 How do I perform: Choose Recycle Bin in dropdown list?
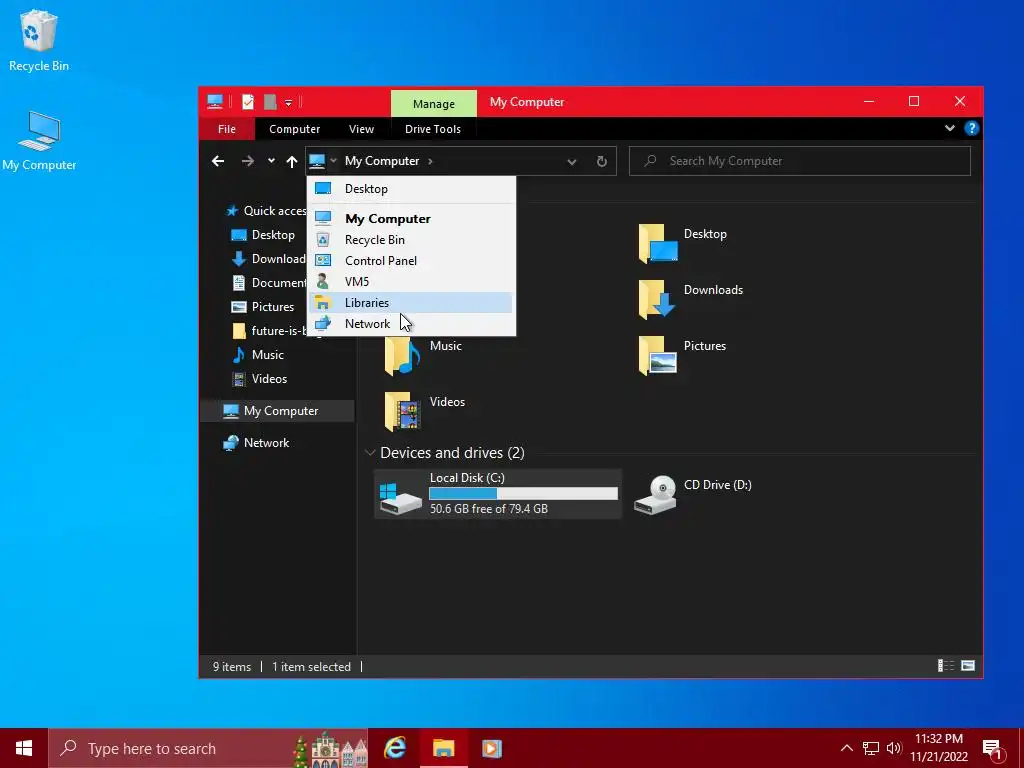(411, 240)
